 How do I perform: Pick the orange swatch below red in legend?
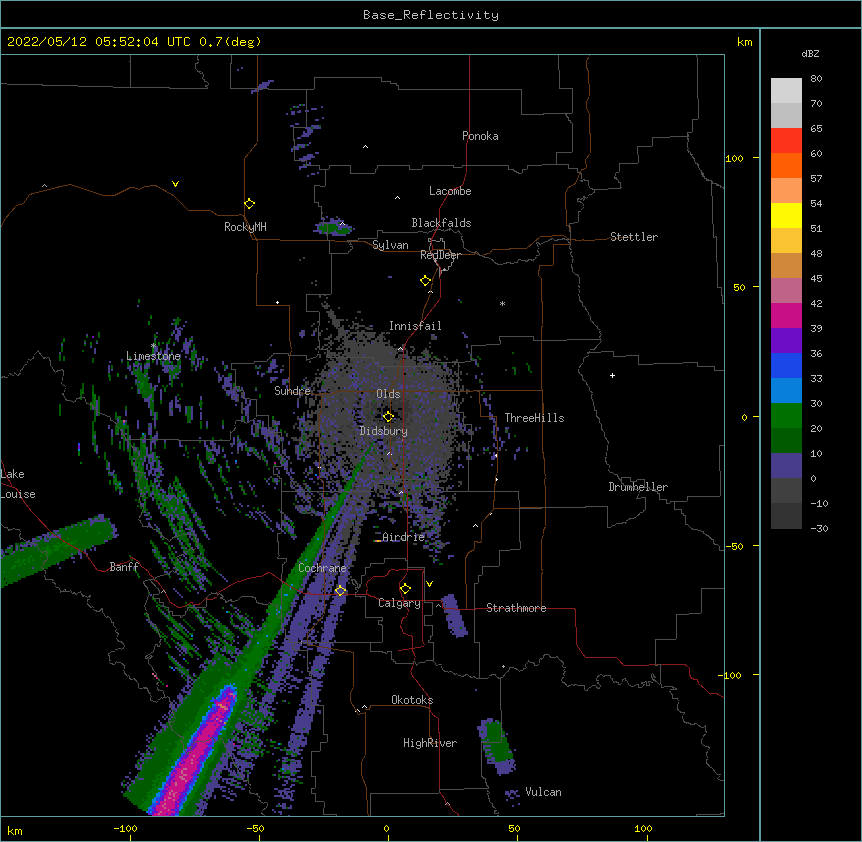point(786,165)
